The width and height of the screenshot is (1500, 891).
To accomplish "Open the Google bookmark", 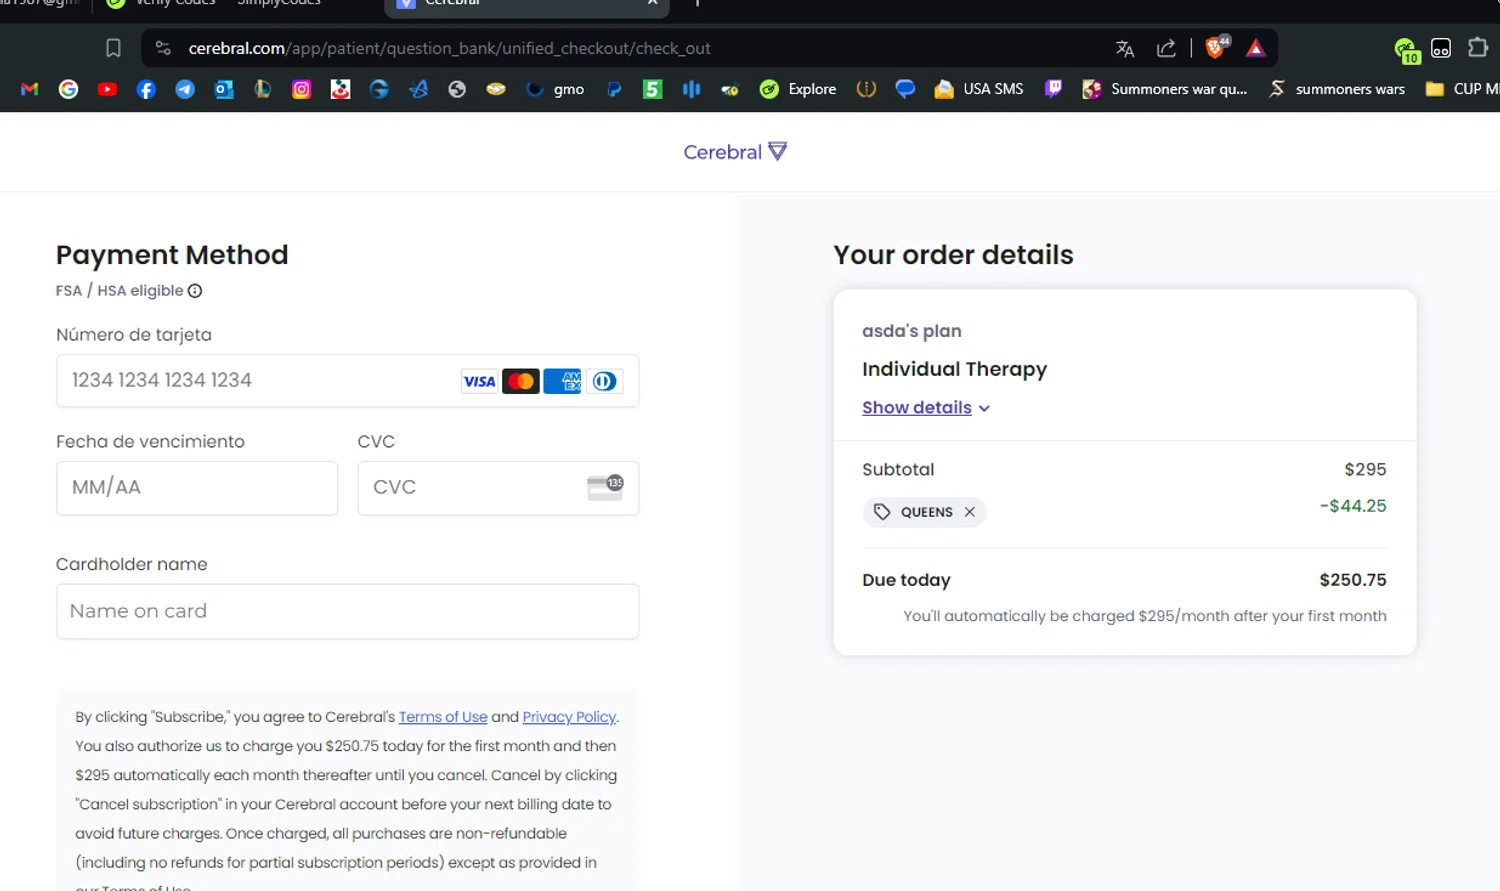I will tap(68, 89).
